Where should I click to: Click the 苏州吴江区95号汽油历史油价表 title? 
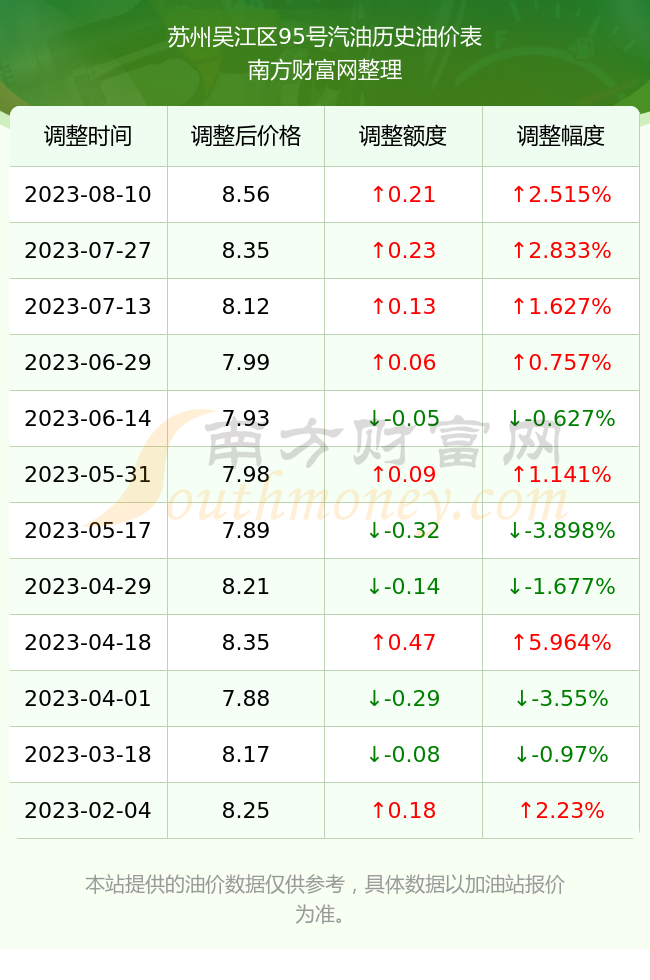click(324, 37)
